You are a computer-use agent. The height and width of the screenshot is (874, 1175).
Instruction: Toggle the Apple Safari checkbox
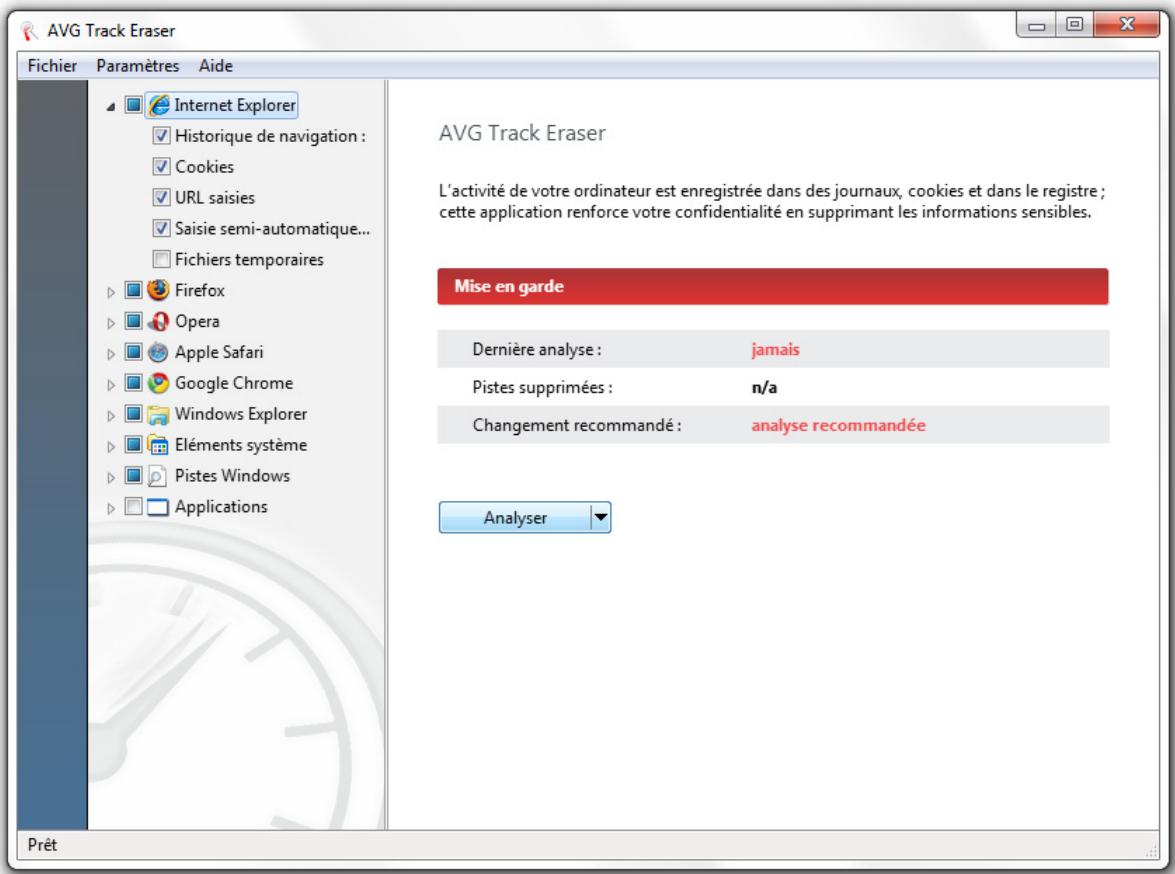coord(133,352)
